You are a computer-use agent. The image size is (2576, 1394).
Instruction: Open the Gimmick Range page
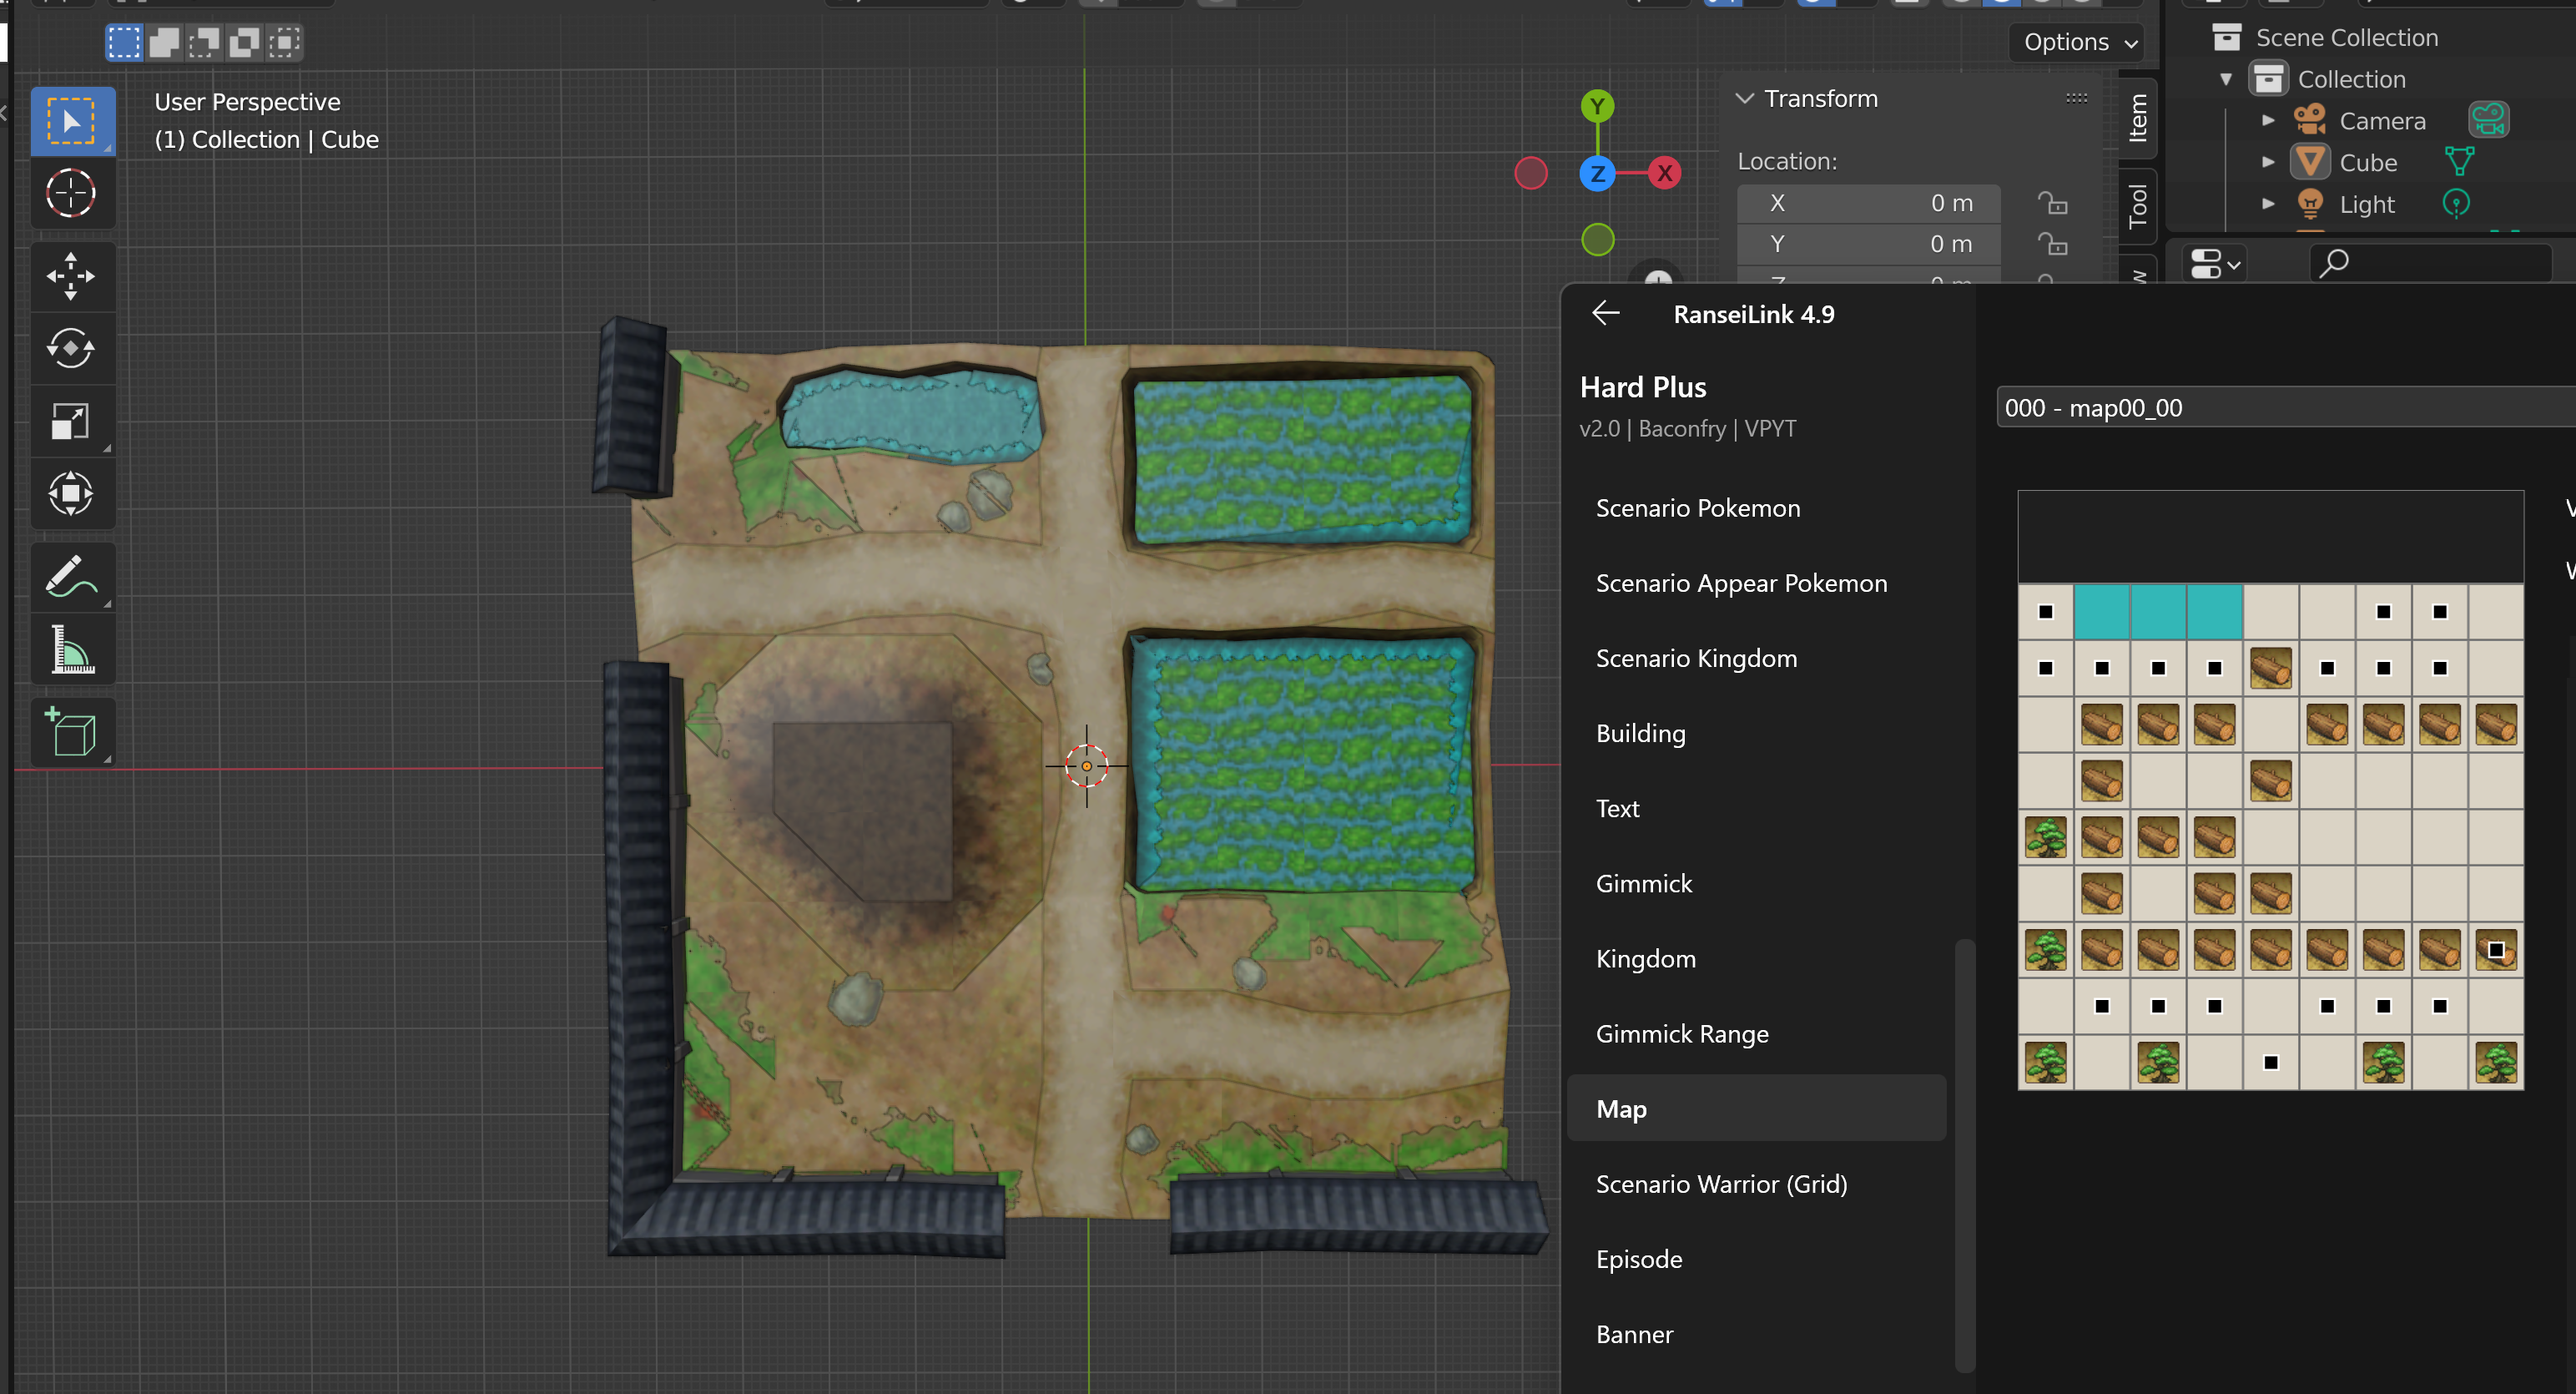tap(1682, 1034)
